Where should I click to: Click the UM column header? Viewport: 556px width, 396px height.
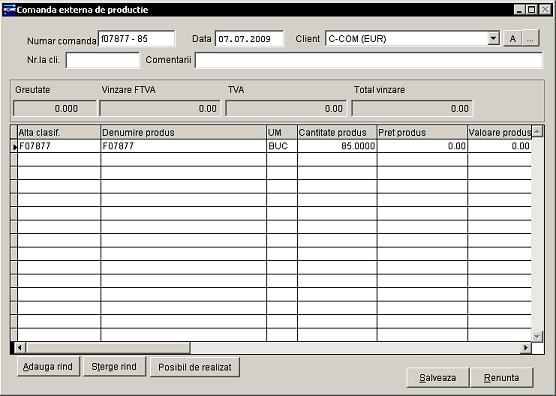point(282,132)
